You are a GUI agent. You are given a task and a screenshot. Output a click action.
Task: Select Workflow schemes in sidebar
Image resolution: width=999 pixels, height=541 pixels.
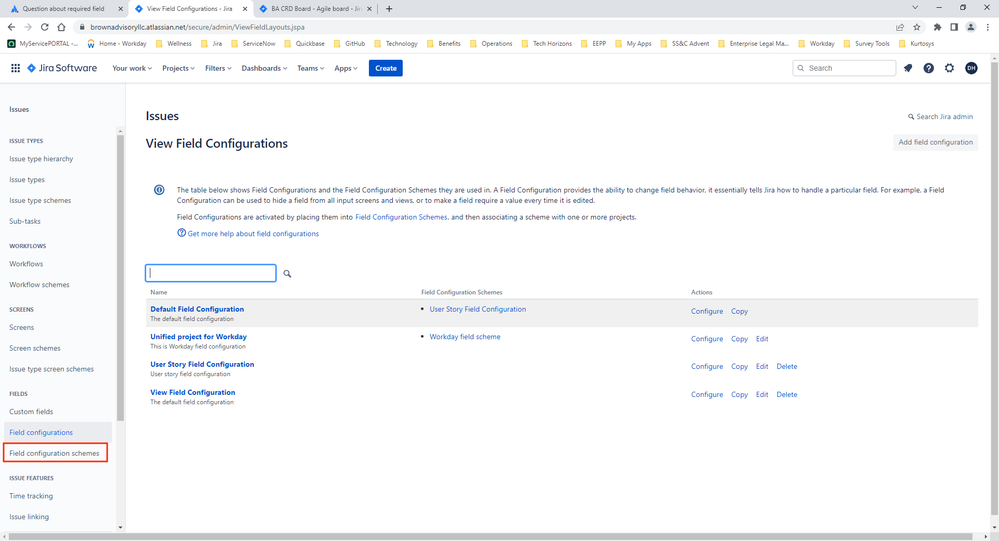pyautogui.click(x=40, y=285)
